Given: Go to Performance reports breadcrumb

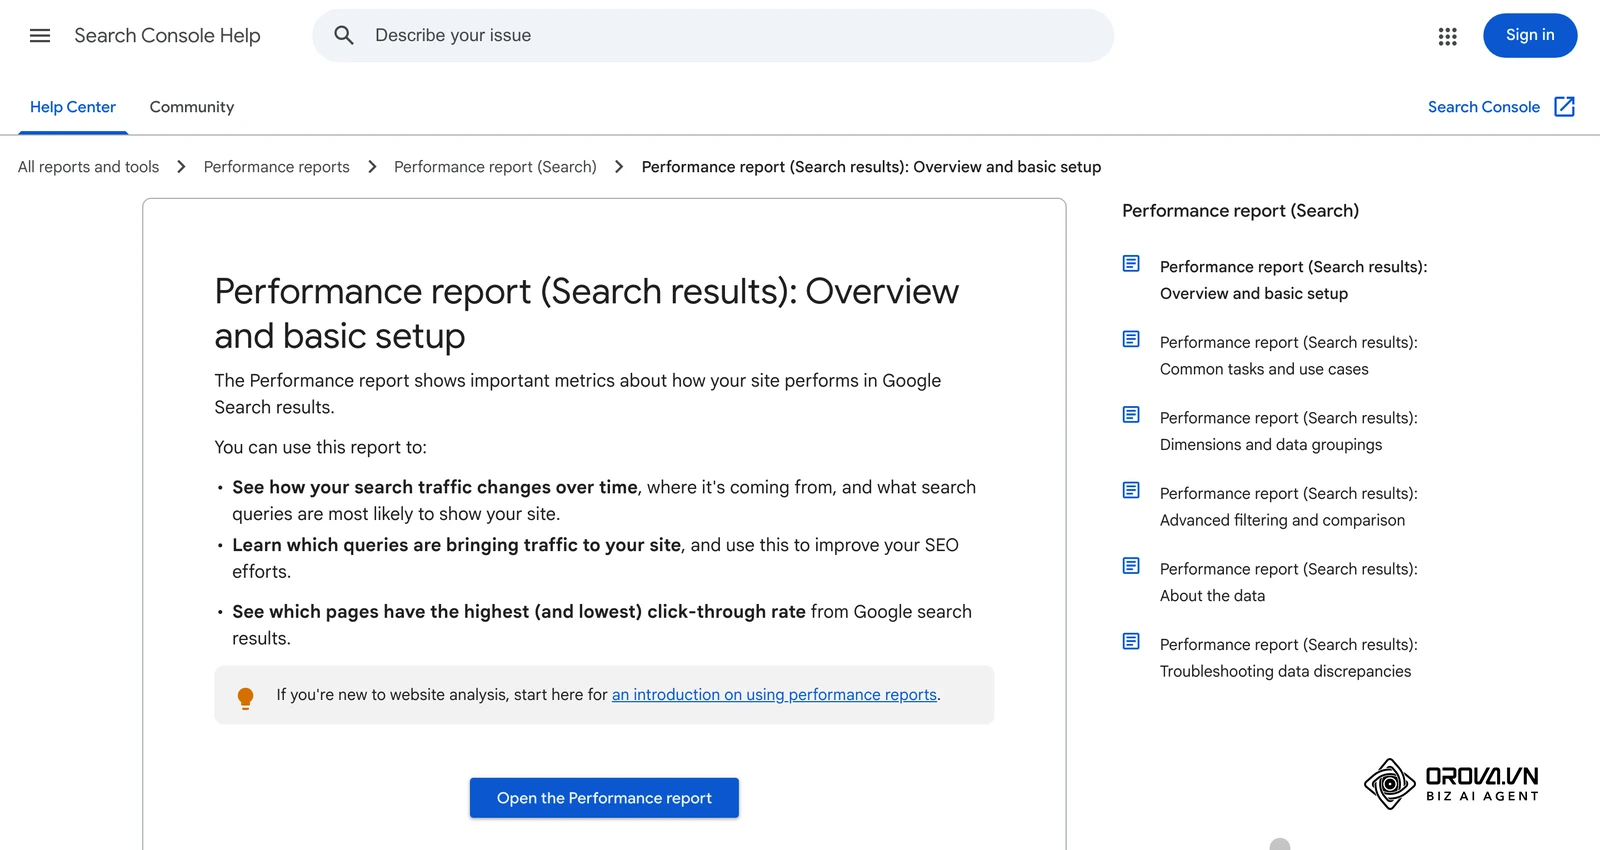Looking at the screenshot, I should point(277,167).
